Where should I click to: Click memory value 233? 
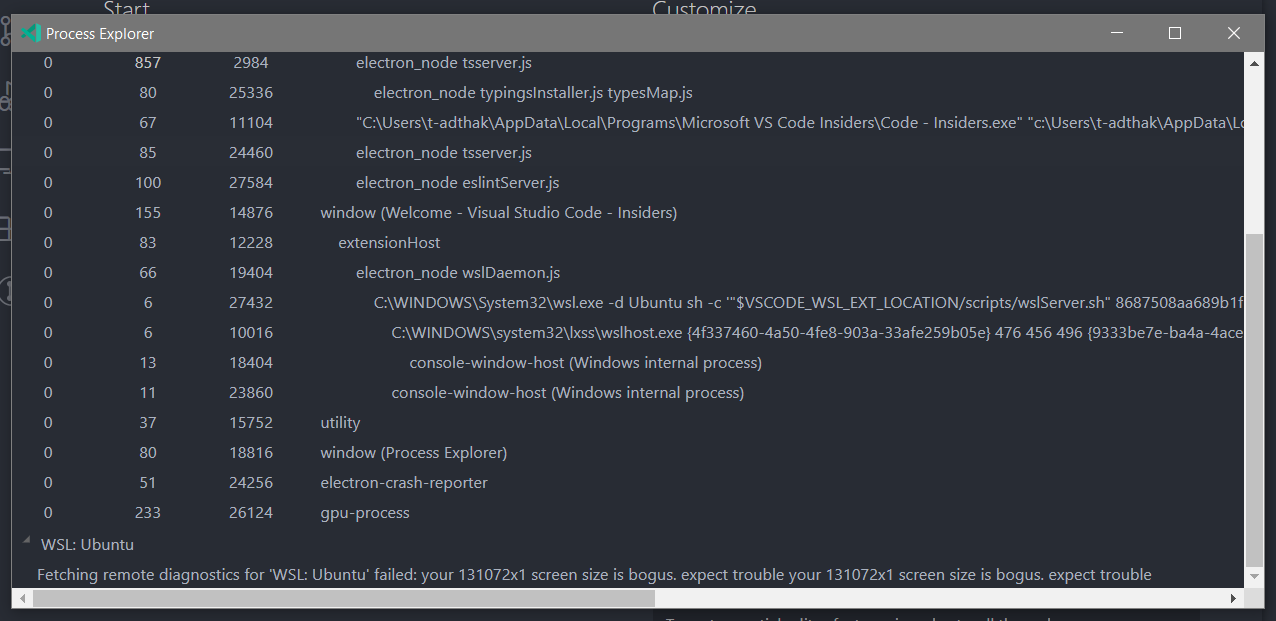click(x=148, y=513)
